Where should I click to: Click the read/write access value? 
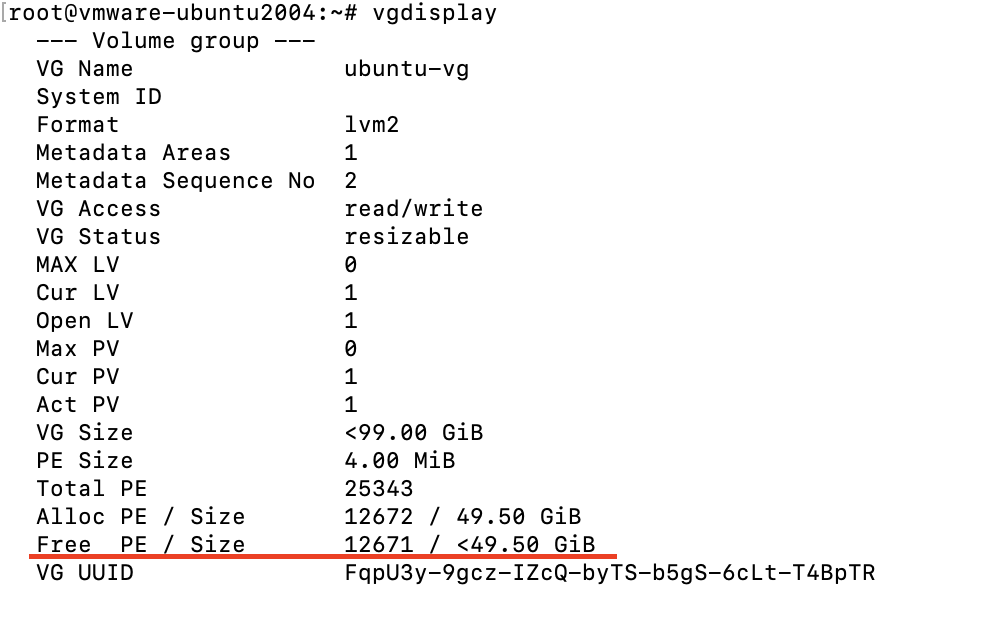click(413, 209)
